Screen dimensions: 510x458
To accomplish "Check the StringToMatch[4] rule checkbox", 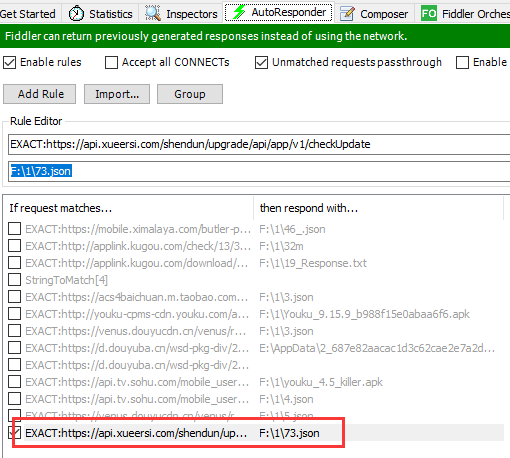I will [x=14, y=280].
